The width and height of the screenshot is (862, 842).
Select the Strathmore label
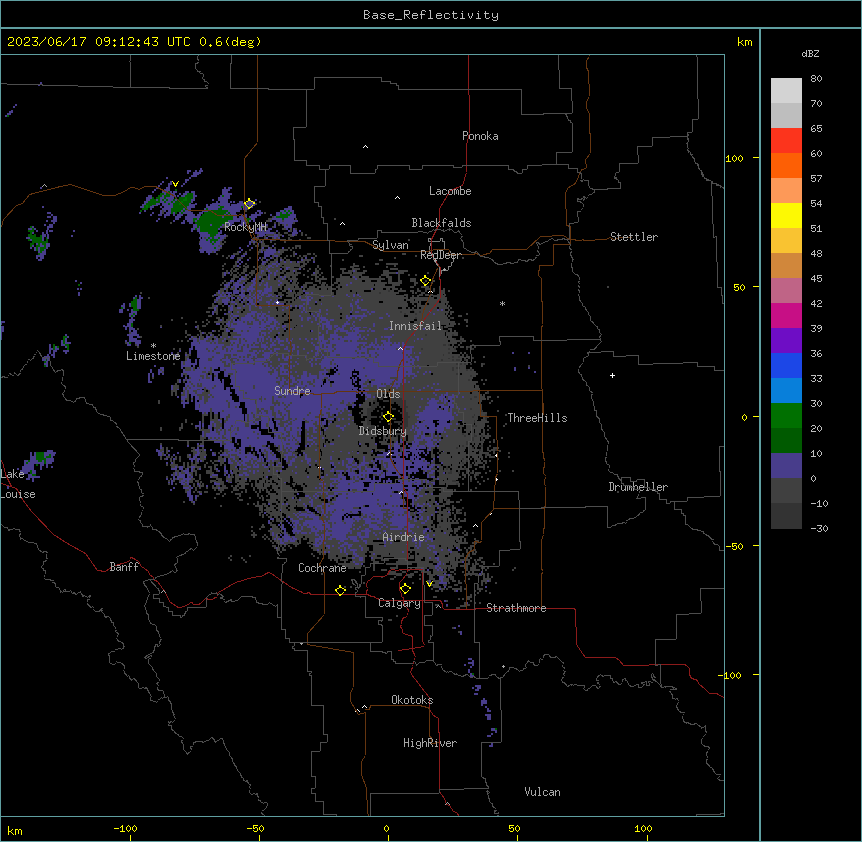516,608
